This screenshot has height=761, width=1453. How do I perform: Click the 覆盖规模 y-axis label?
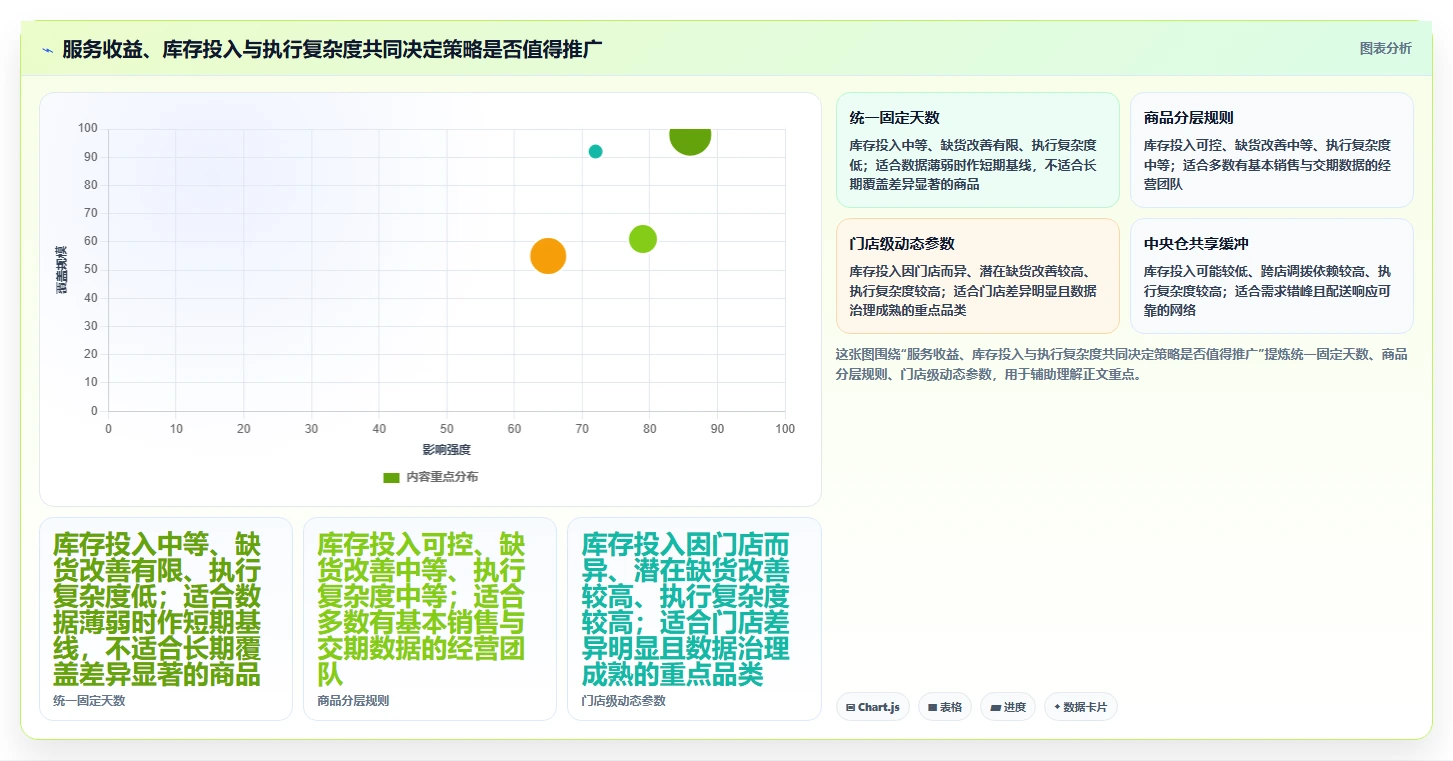point(62,269)
